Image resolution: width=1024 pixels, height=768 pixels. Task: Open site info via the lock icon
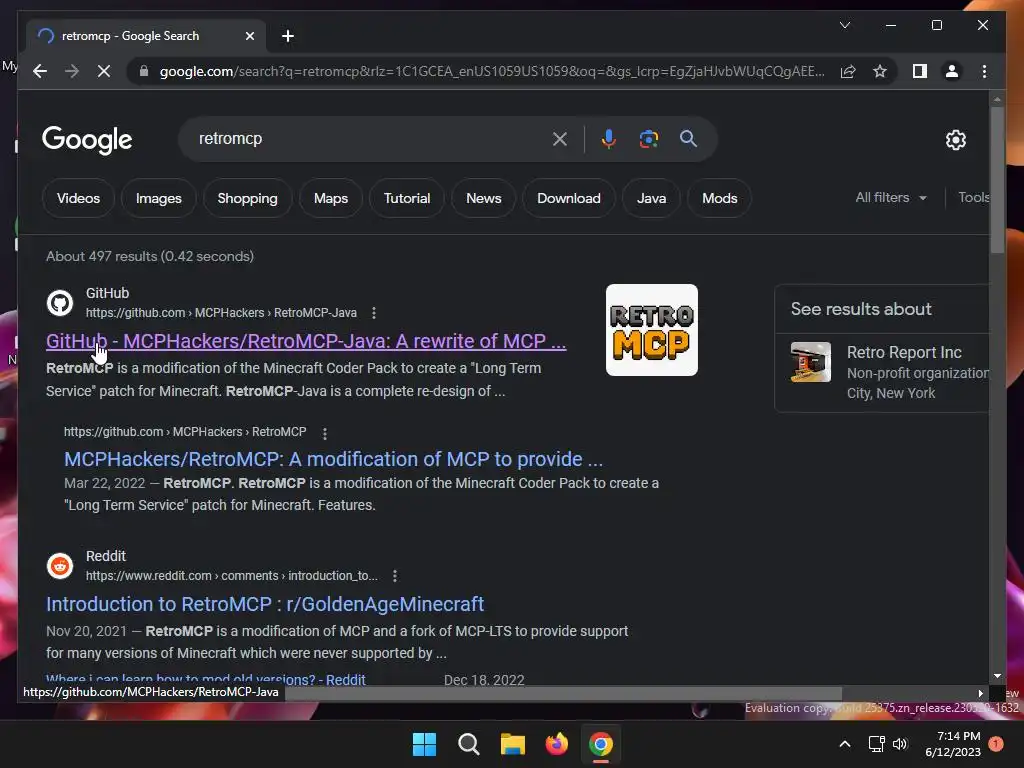click(144, 71)
